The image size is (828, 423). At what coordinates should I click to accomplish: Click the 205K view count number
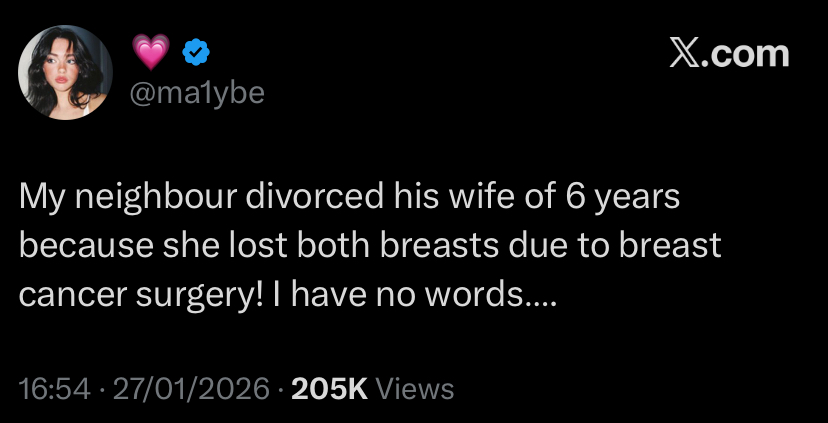click(x=327, y=388)
